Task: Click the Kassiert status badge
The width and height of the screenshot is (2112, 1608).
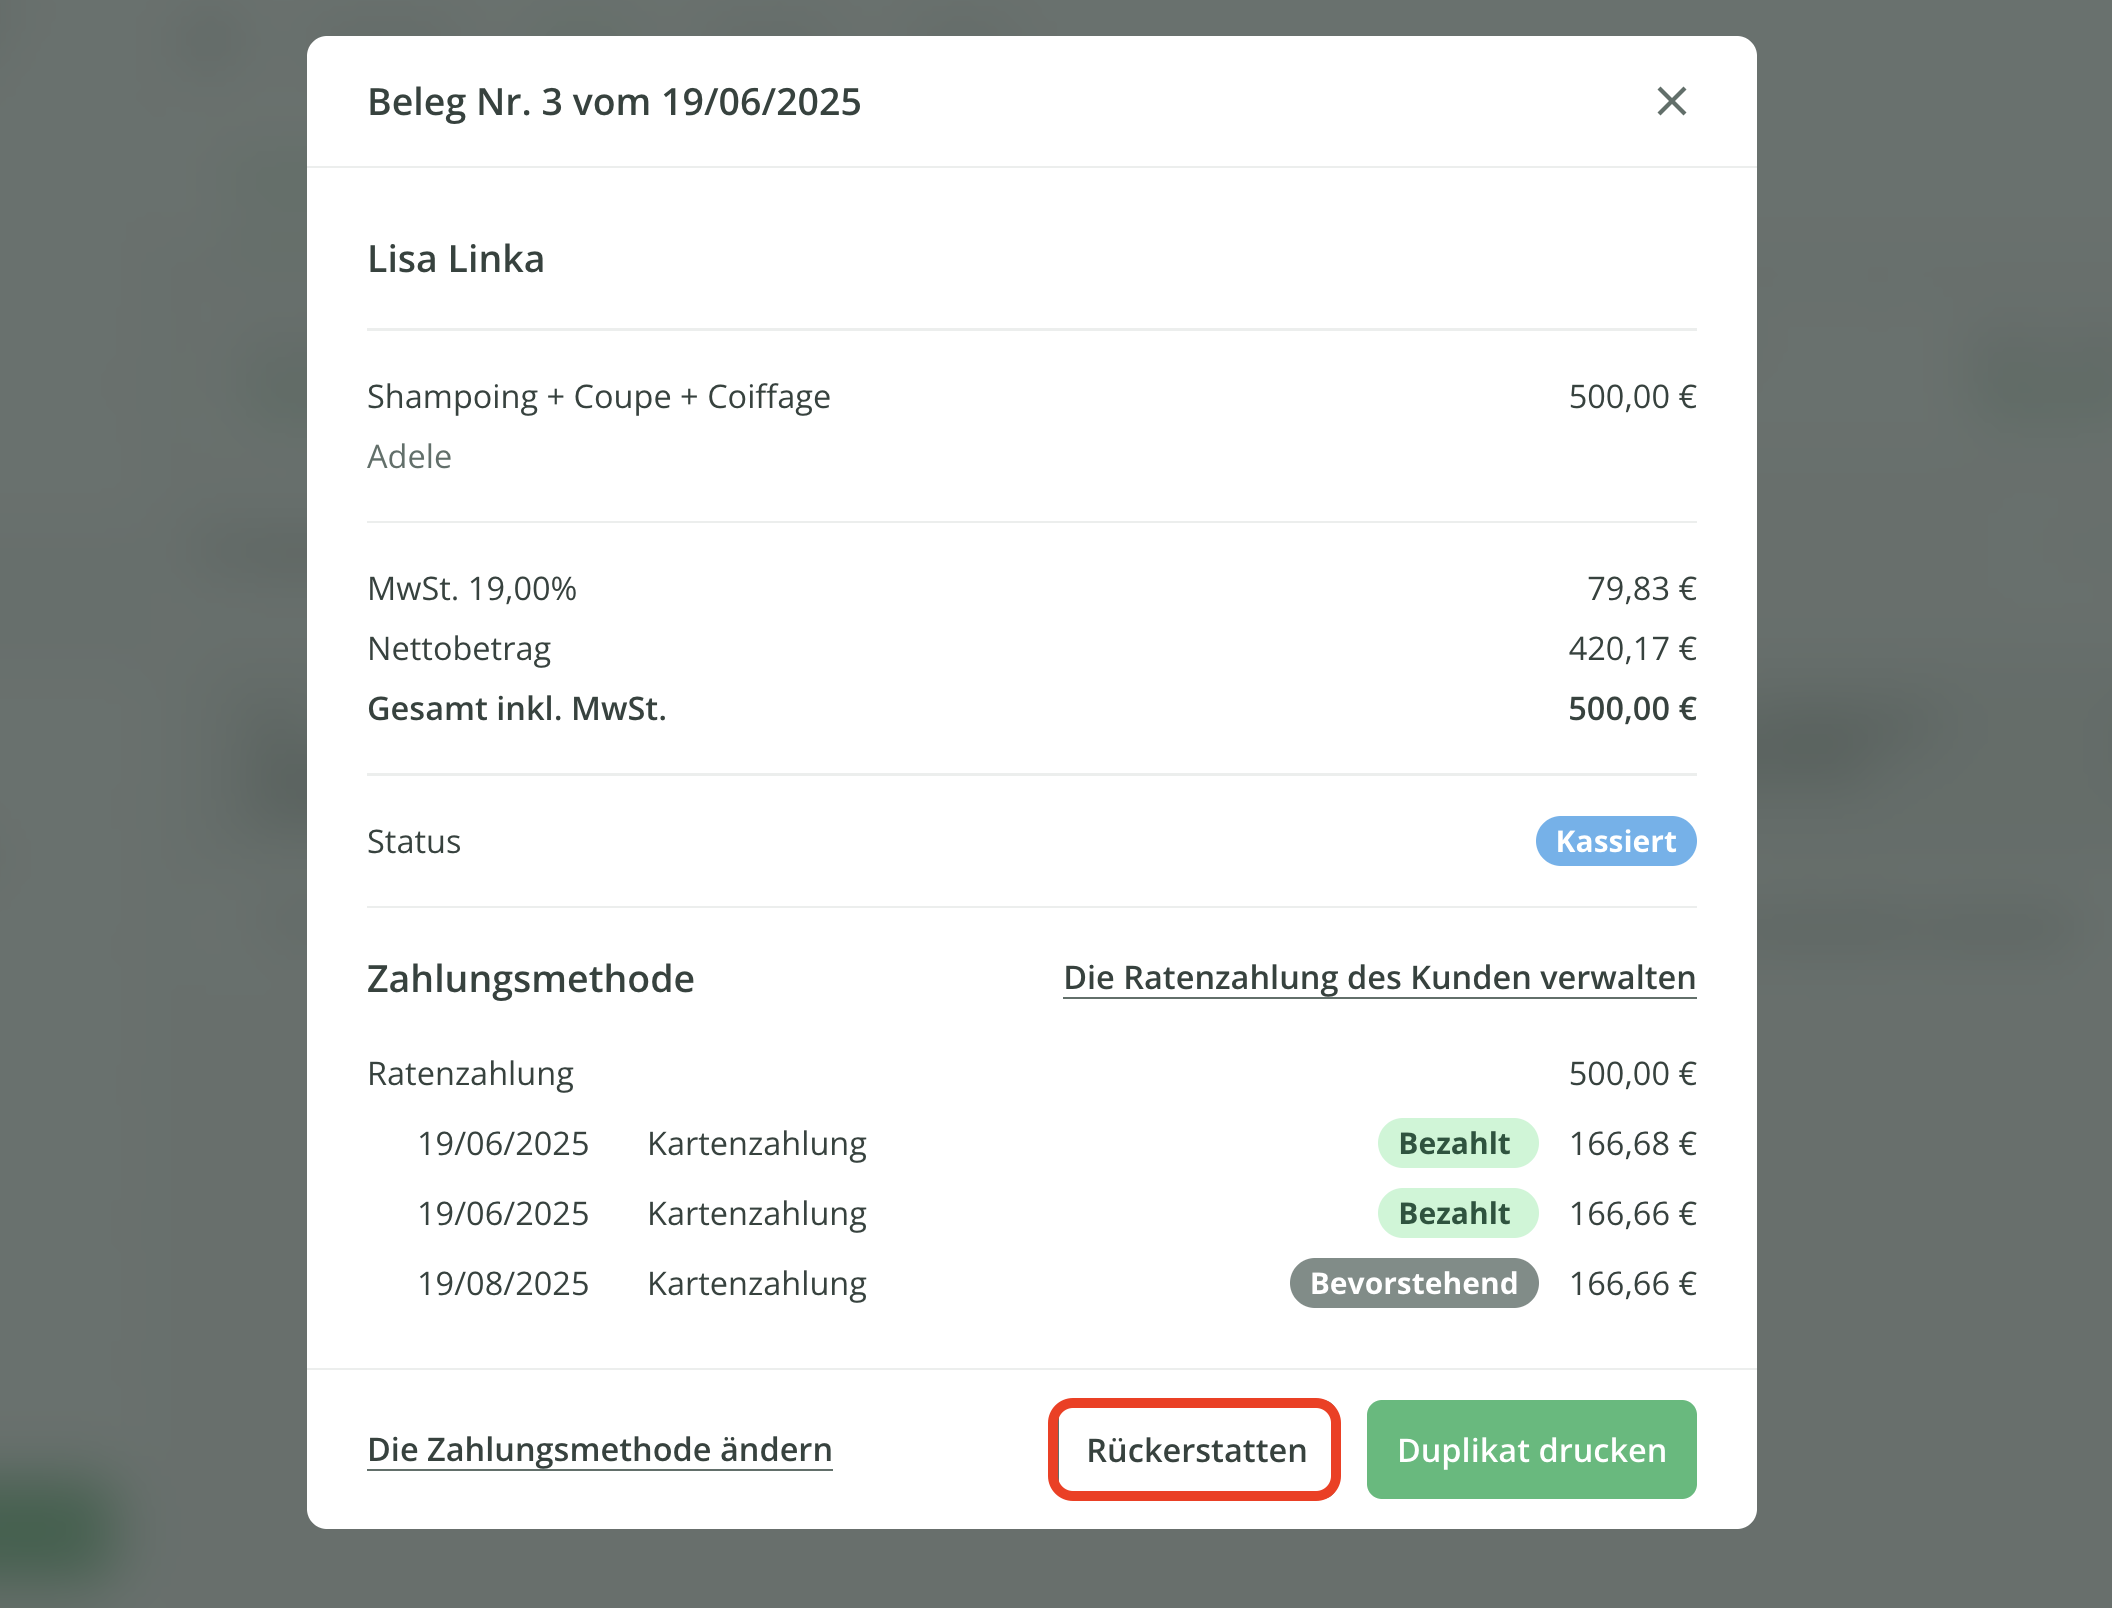Action: 1615,841
